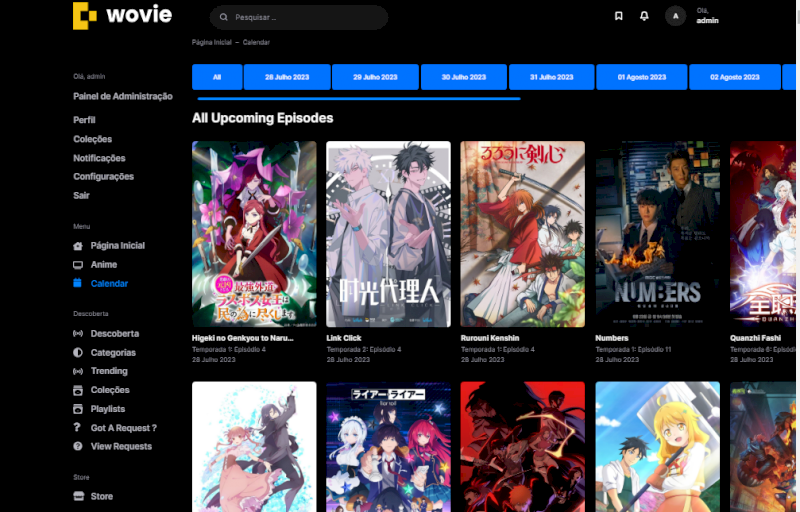Open Playlists menu item
Screen dimensions: 800x512
(108, 409)
